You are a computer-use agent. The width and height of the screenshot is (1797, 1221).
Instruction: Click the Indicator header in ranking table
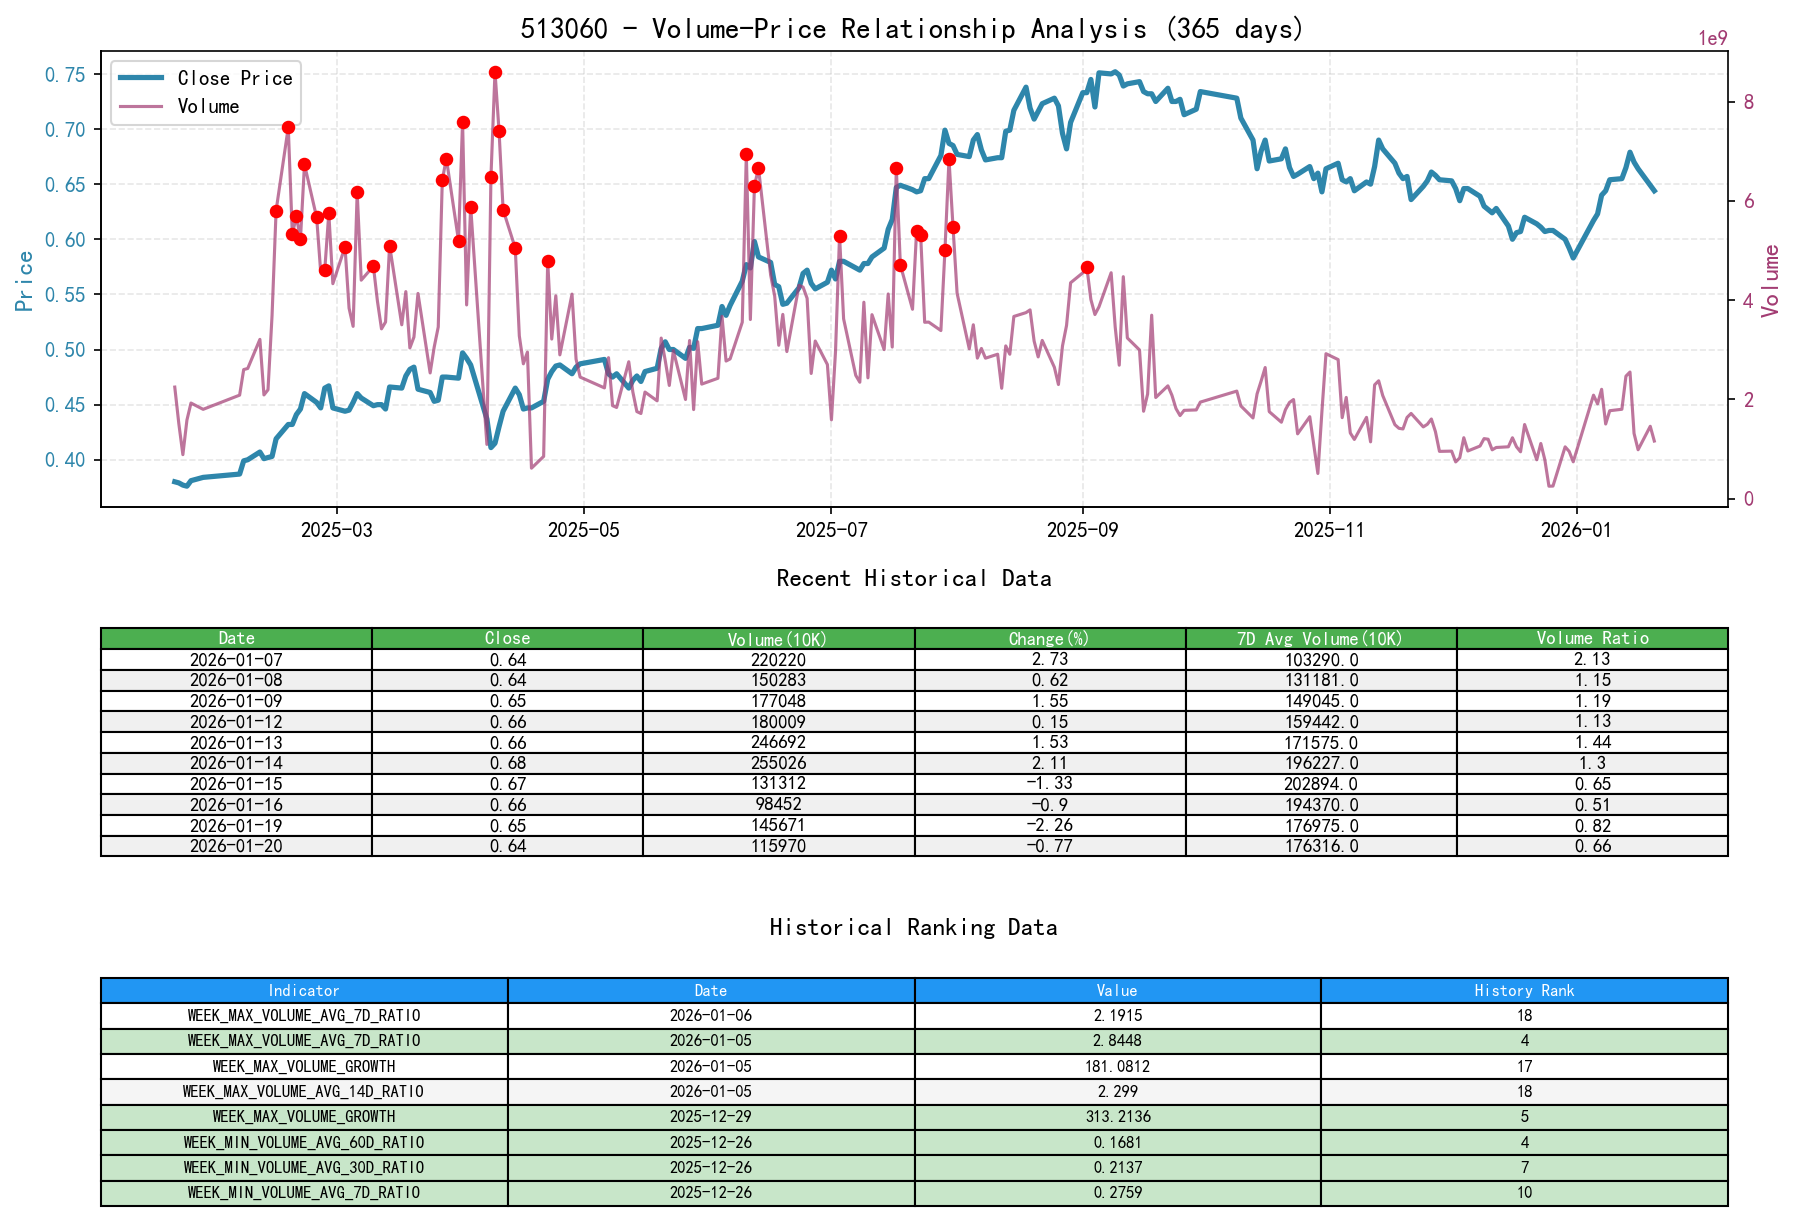(303, 991)
